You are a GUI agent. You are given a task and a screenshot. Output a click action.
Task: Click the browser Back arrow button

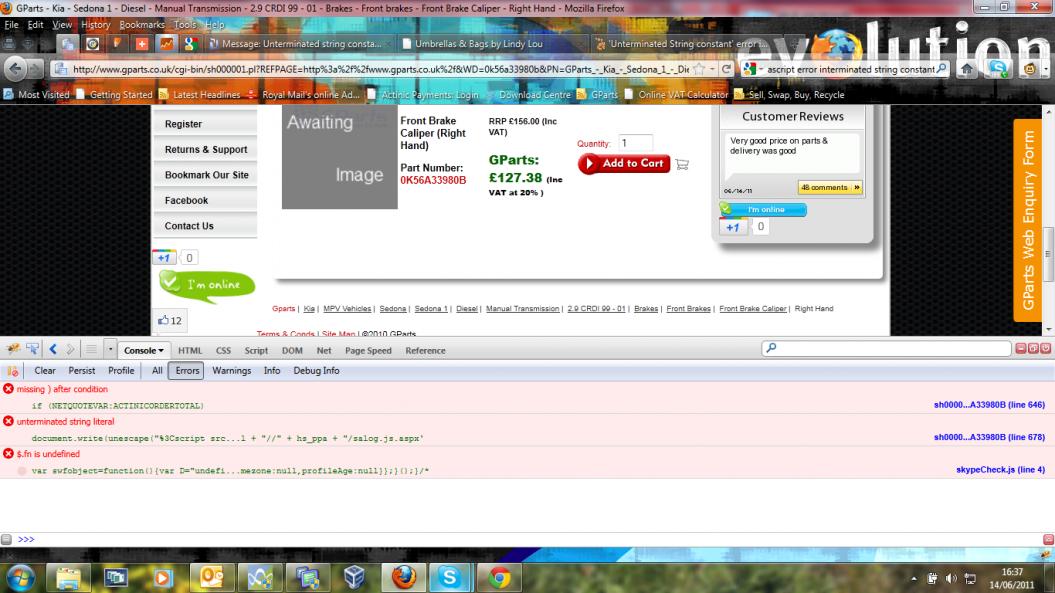click(x=15, y=69)
